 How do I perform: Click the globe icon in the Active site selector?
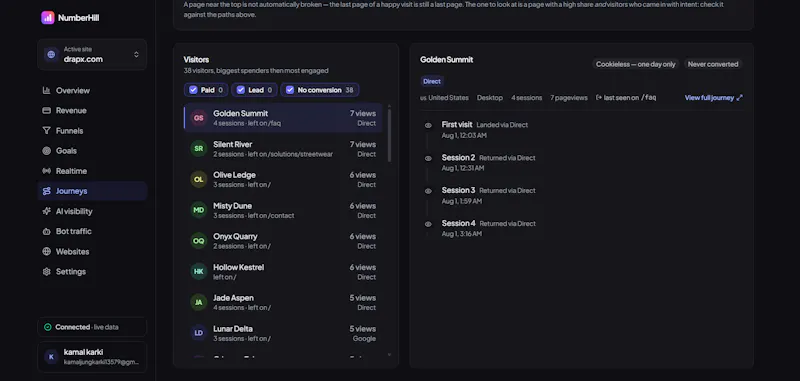51,55
